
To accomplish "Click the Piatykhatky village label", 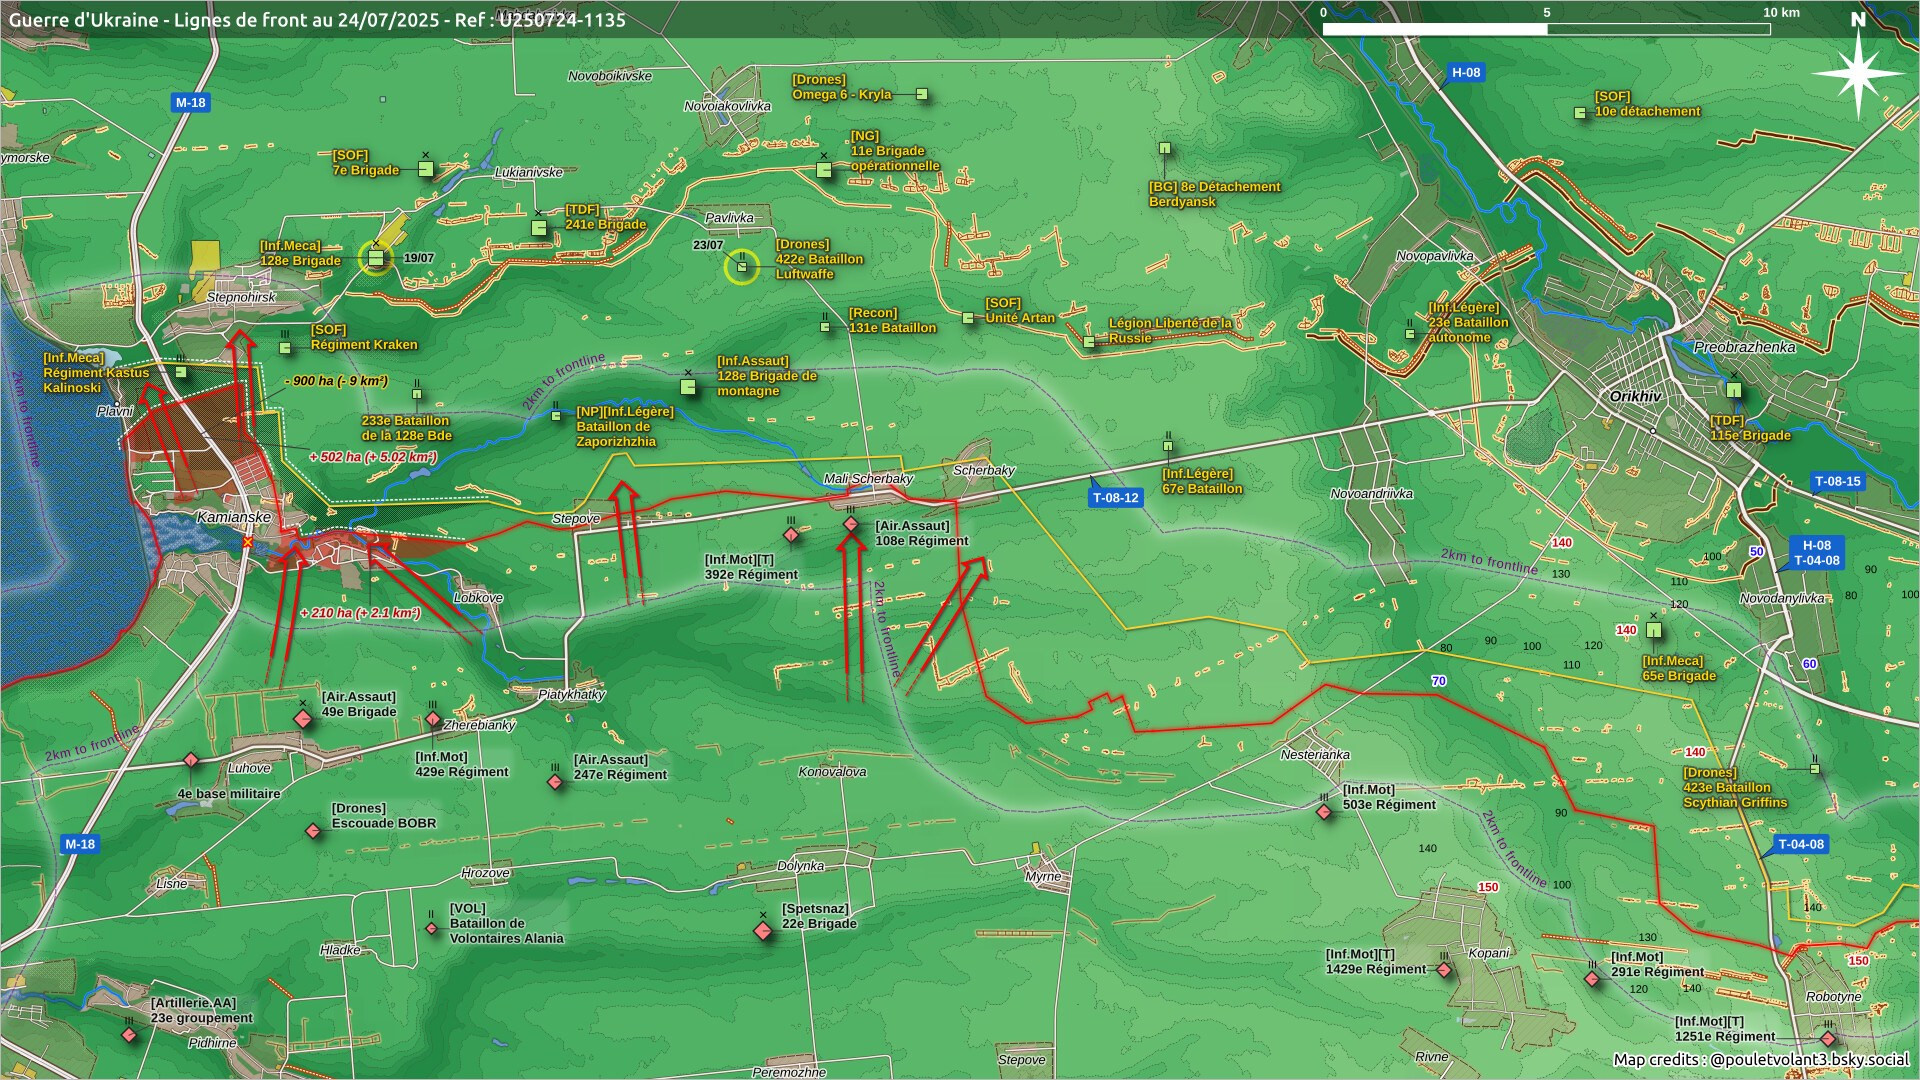I will [572, 694].
